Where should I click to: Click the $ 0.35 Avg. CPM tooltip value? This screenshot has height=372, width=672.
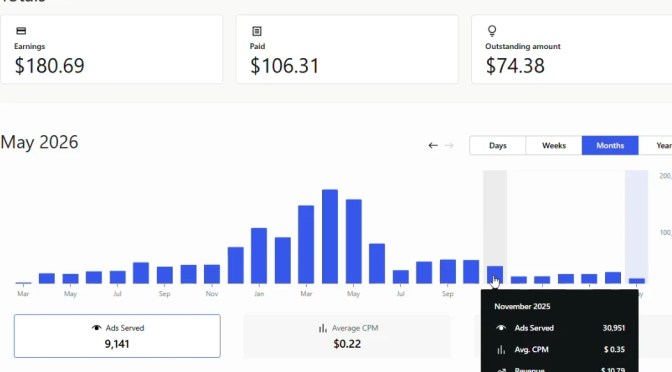click(x=614, y=349)
